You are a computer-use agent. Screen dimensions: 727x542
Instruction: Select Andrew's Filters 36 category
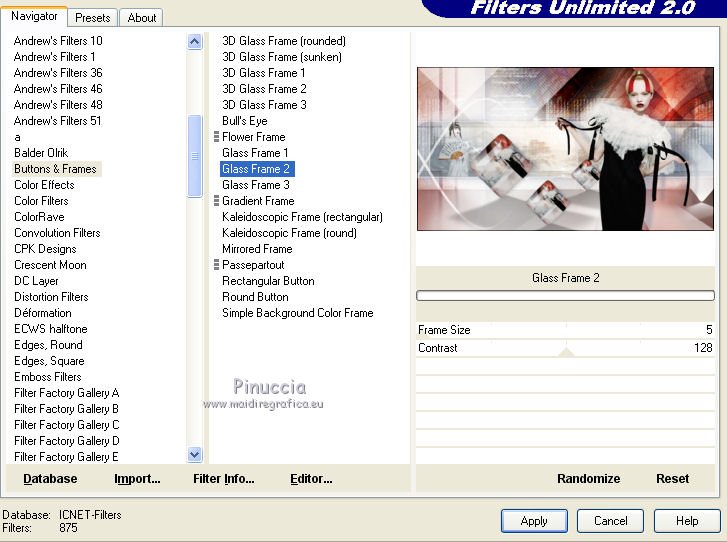point(58,73)
